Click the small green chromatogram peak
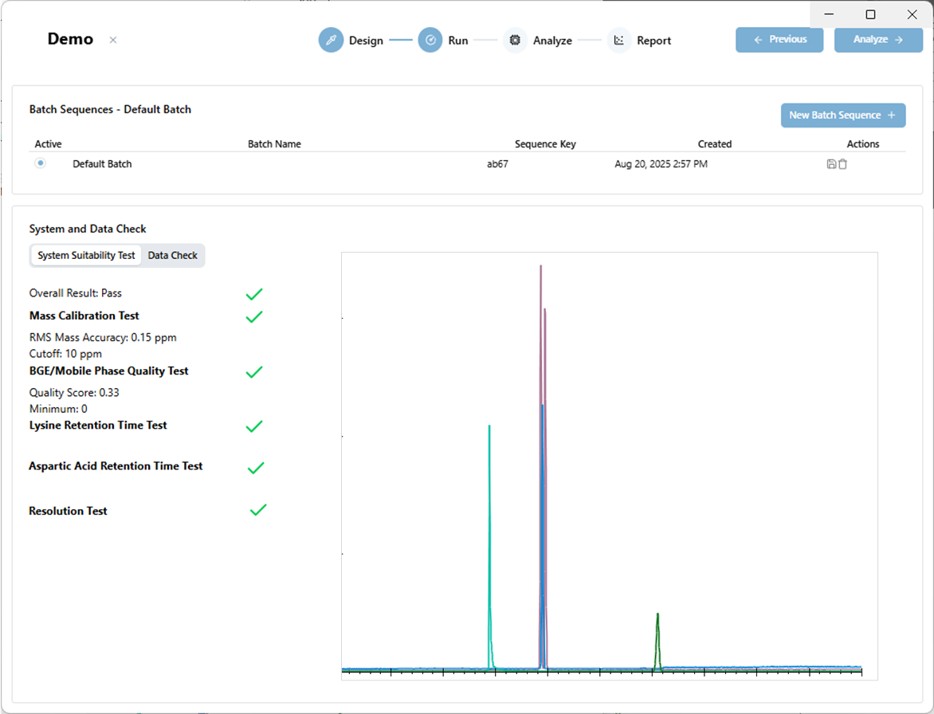 658,642
